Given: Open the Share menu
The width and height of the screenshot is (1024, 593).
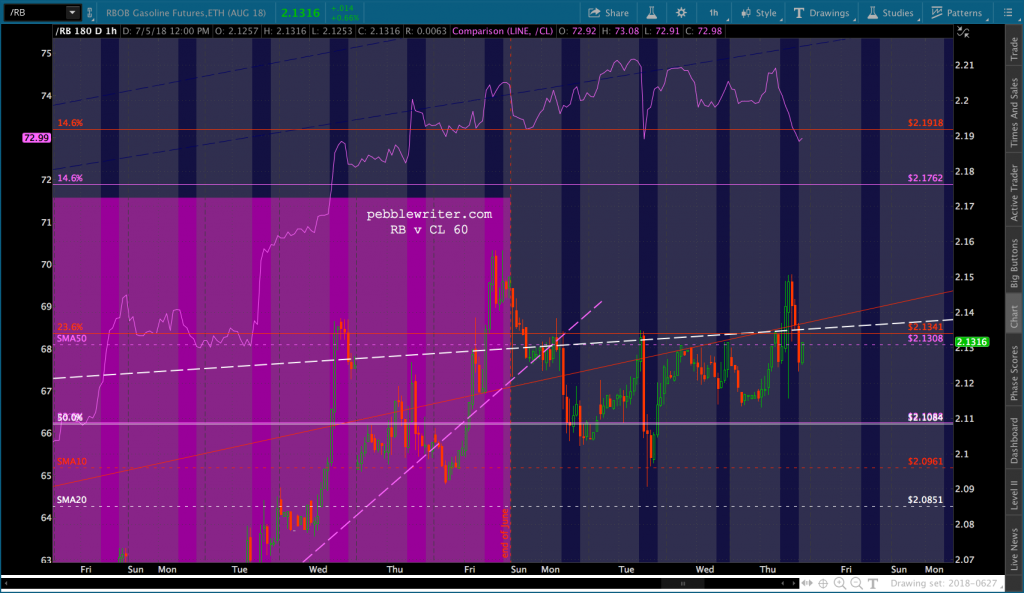Looking at the screenshot, I should click(x=608, y=12).
